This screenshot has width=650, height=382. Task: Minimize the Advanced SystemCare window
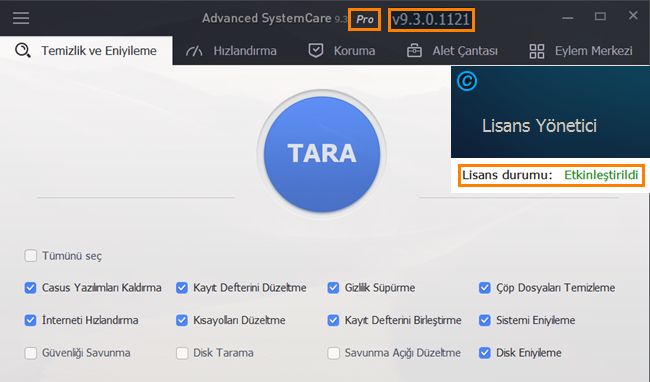pos(568,17)
